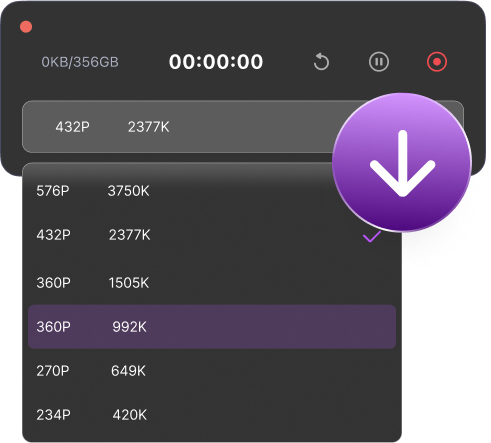This screenshot has height=443, width=491.
Task: Click the restart recording arrow icon
Action: click(x=321, y=62)
